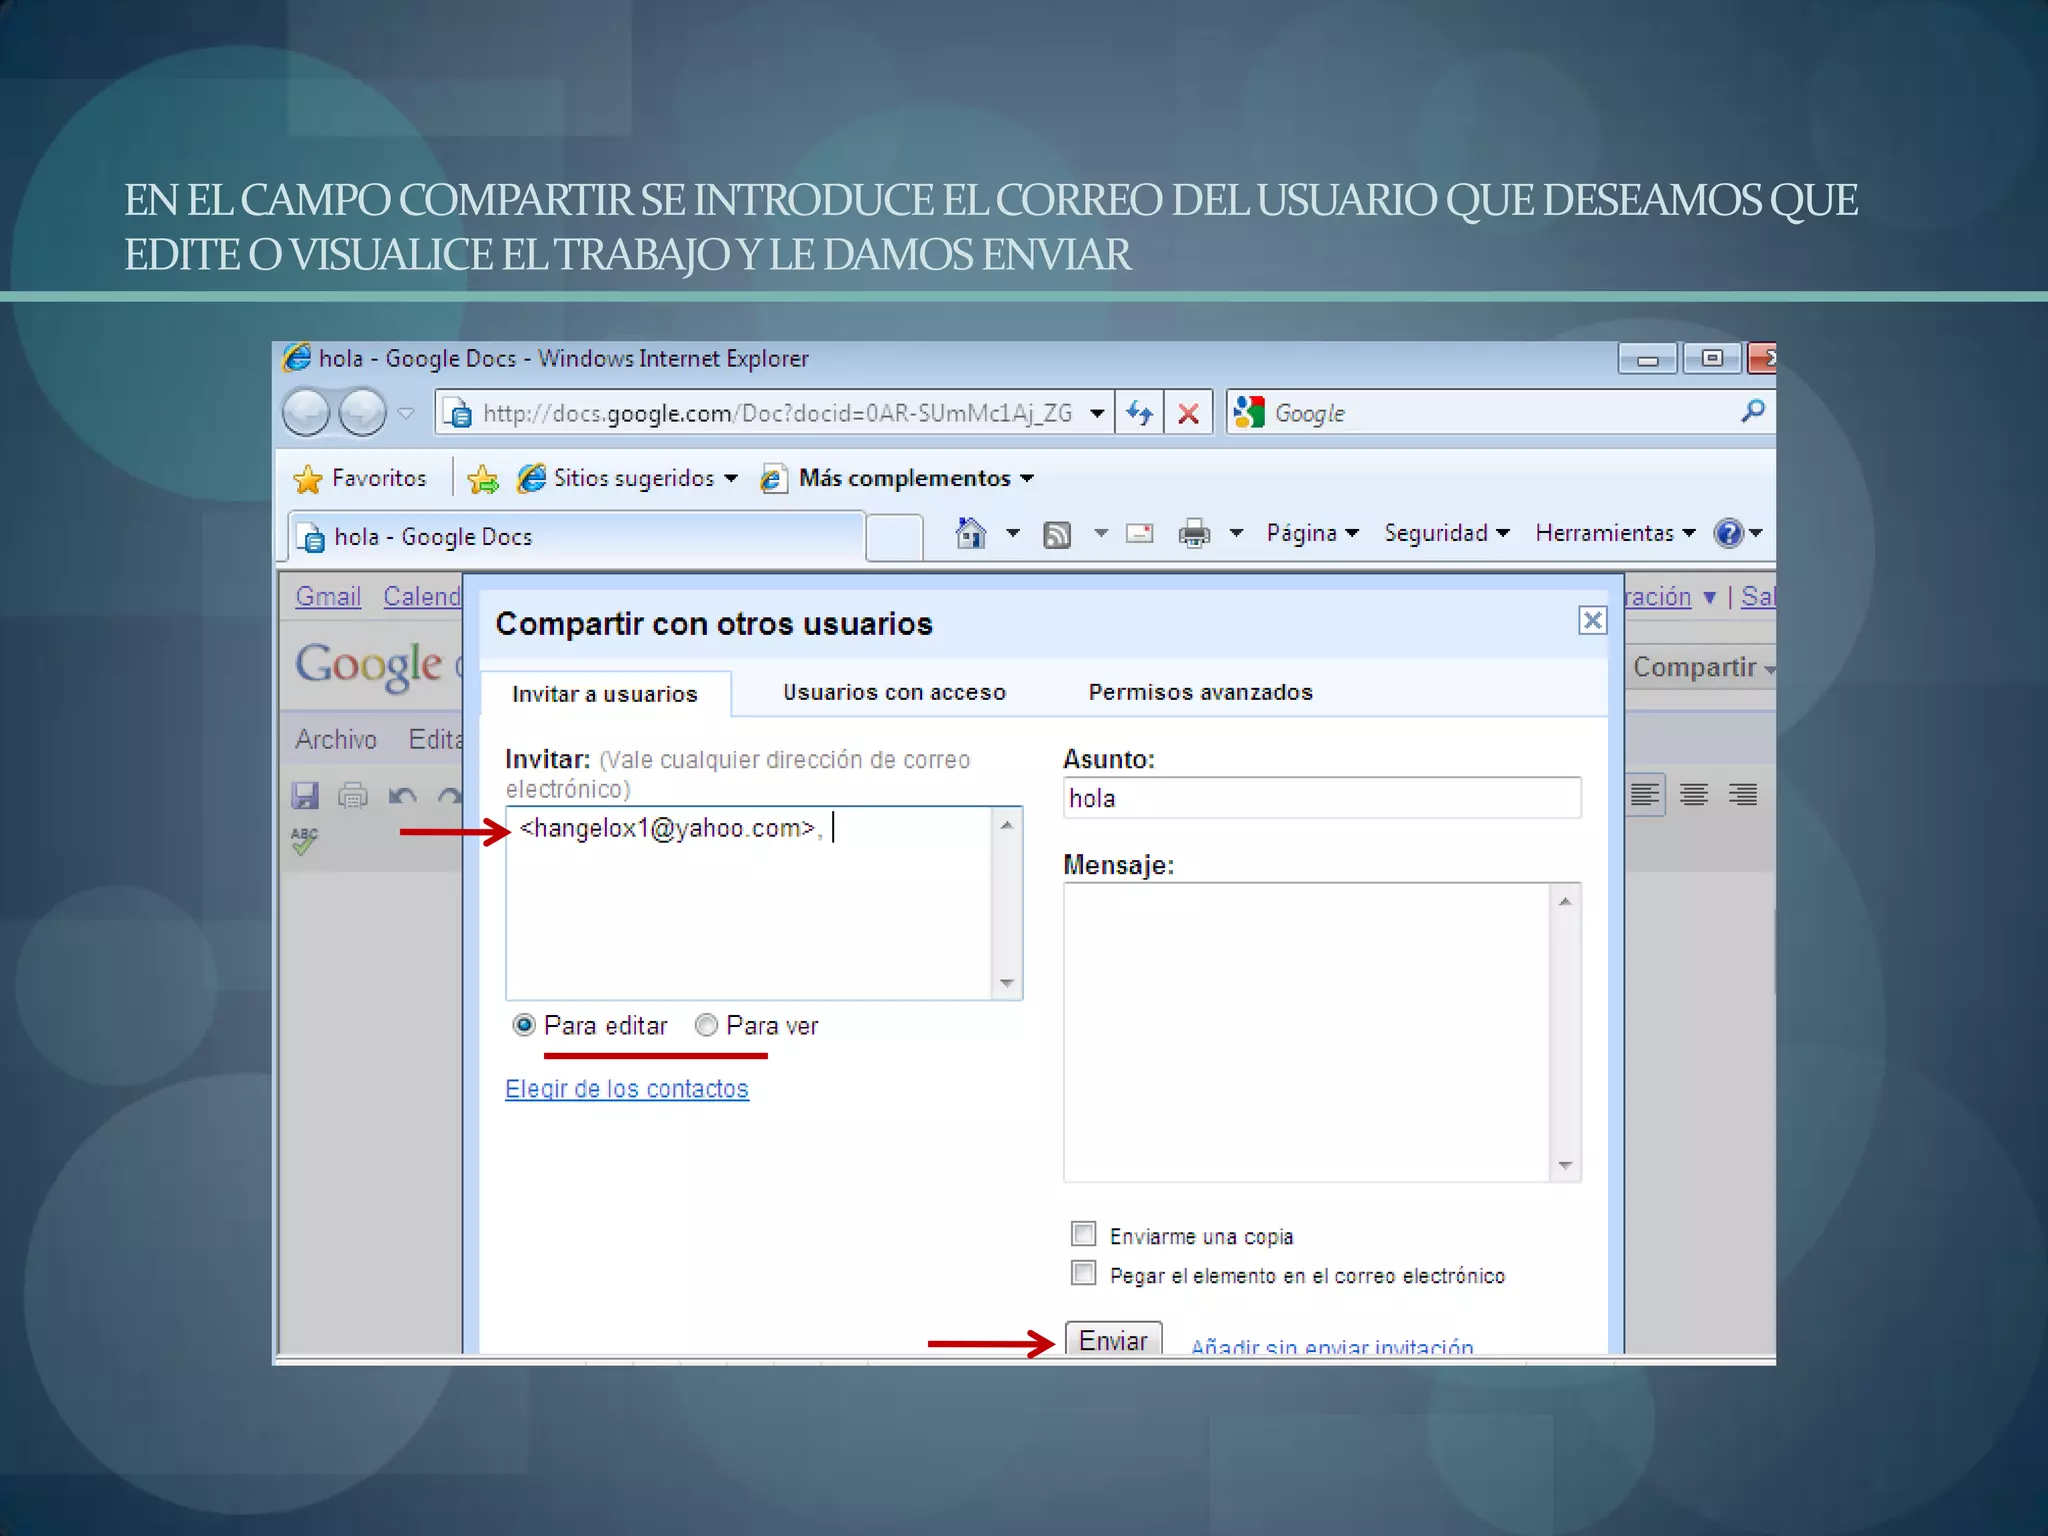This screenshot has width=2048, height=1536.
Task: Click the browser Back arrow button
Action: [306, 412]
